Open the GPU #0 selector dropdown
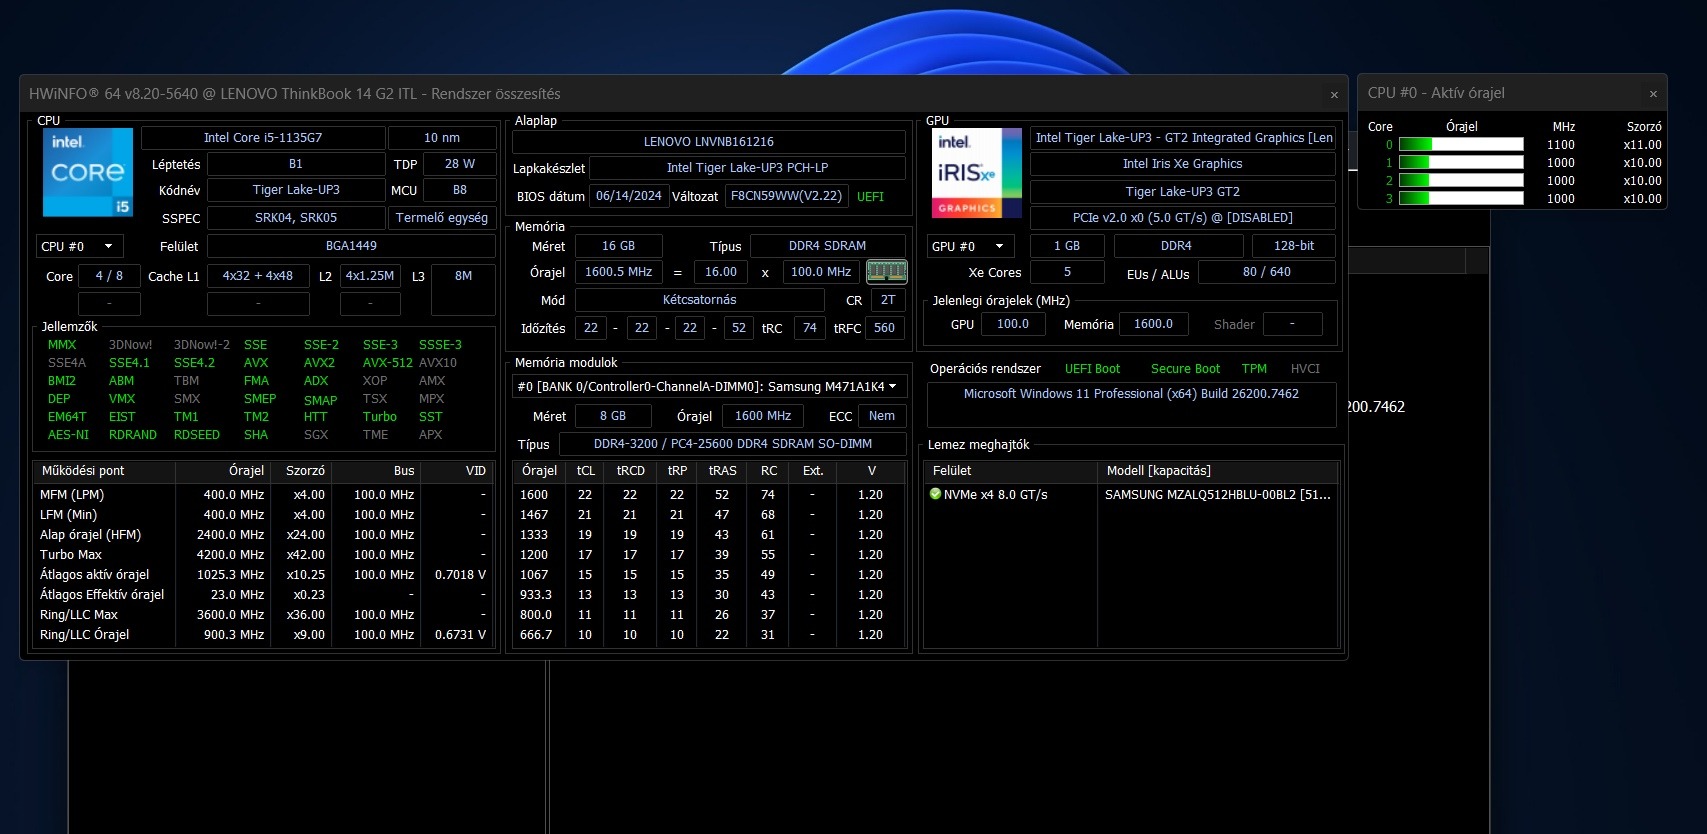Image resolution: width=1707 pixels, height=834 pixels. 970,246
